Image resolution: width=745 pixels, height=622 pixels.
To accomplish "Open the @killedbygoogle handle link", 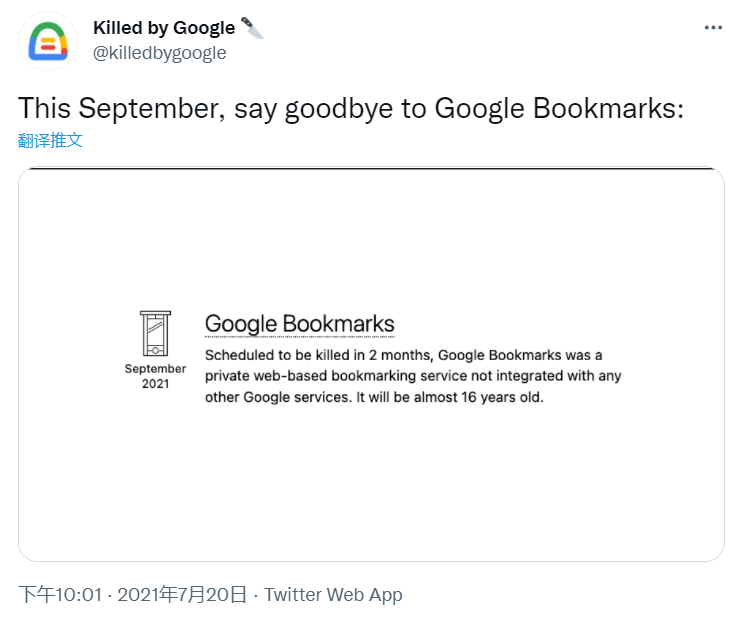I will (160, 53).
